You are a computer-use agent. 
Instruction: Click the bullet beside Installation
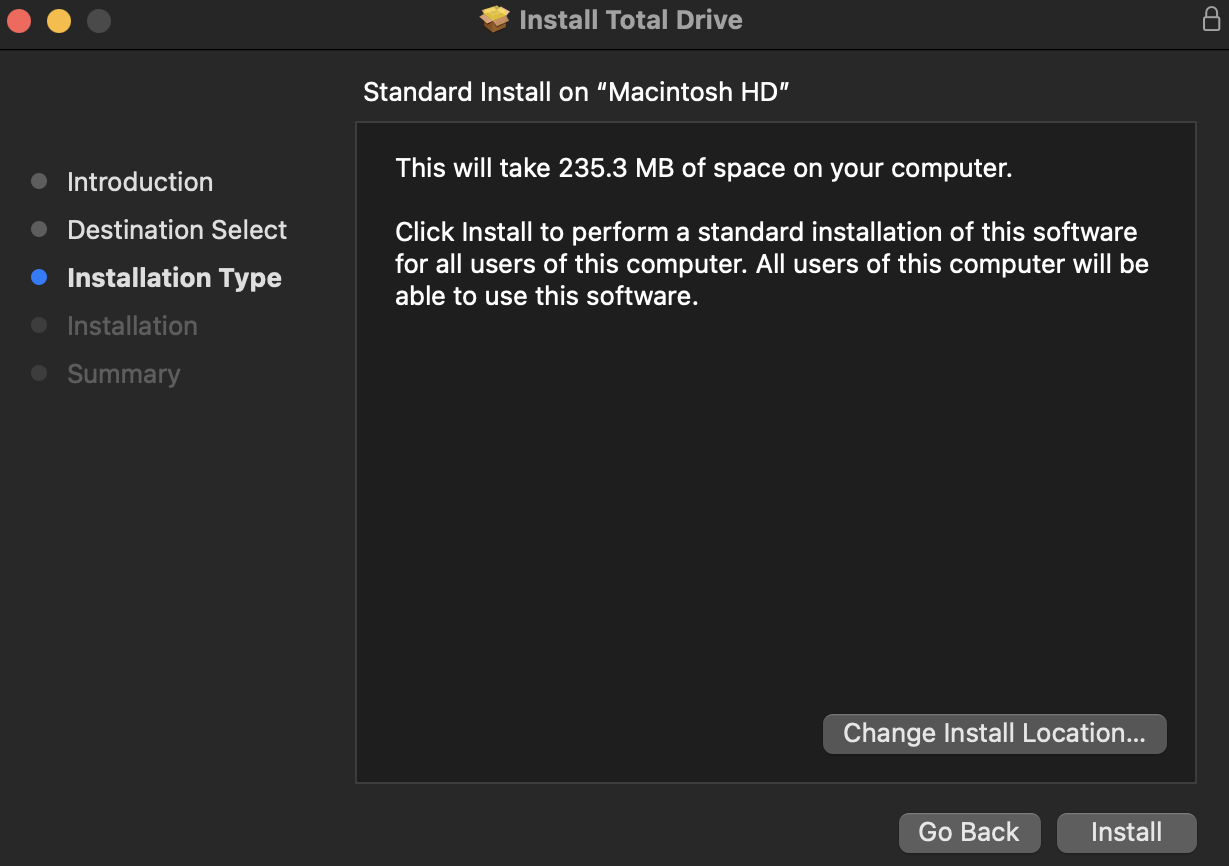[39, 326]
